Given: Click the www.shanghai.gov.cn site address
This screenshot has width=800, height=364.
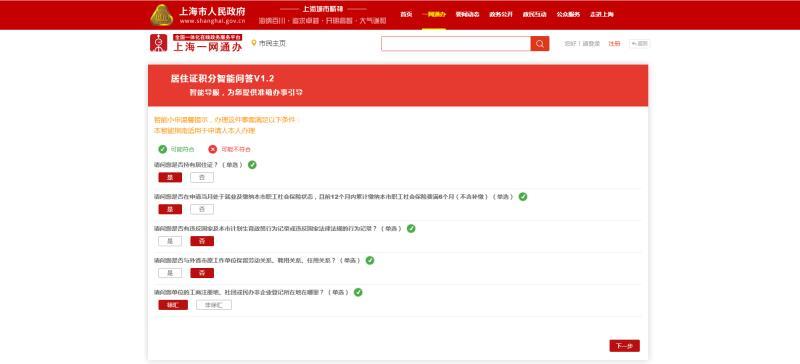Looking at the screenshot, I should pos(212,21).
